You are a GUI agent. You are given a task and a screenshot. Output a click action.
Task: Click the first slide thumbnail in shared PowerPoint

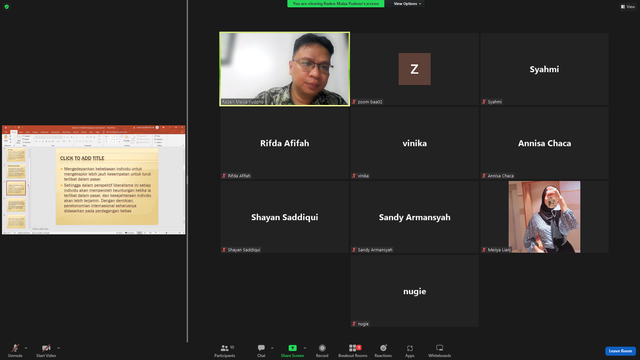16,155
